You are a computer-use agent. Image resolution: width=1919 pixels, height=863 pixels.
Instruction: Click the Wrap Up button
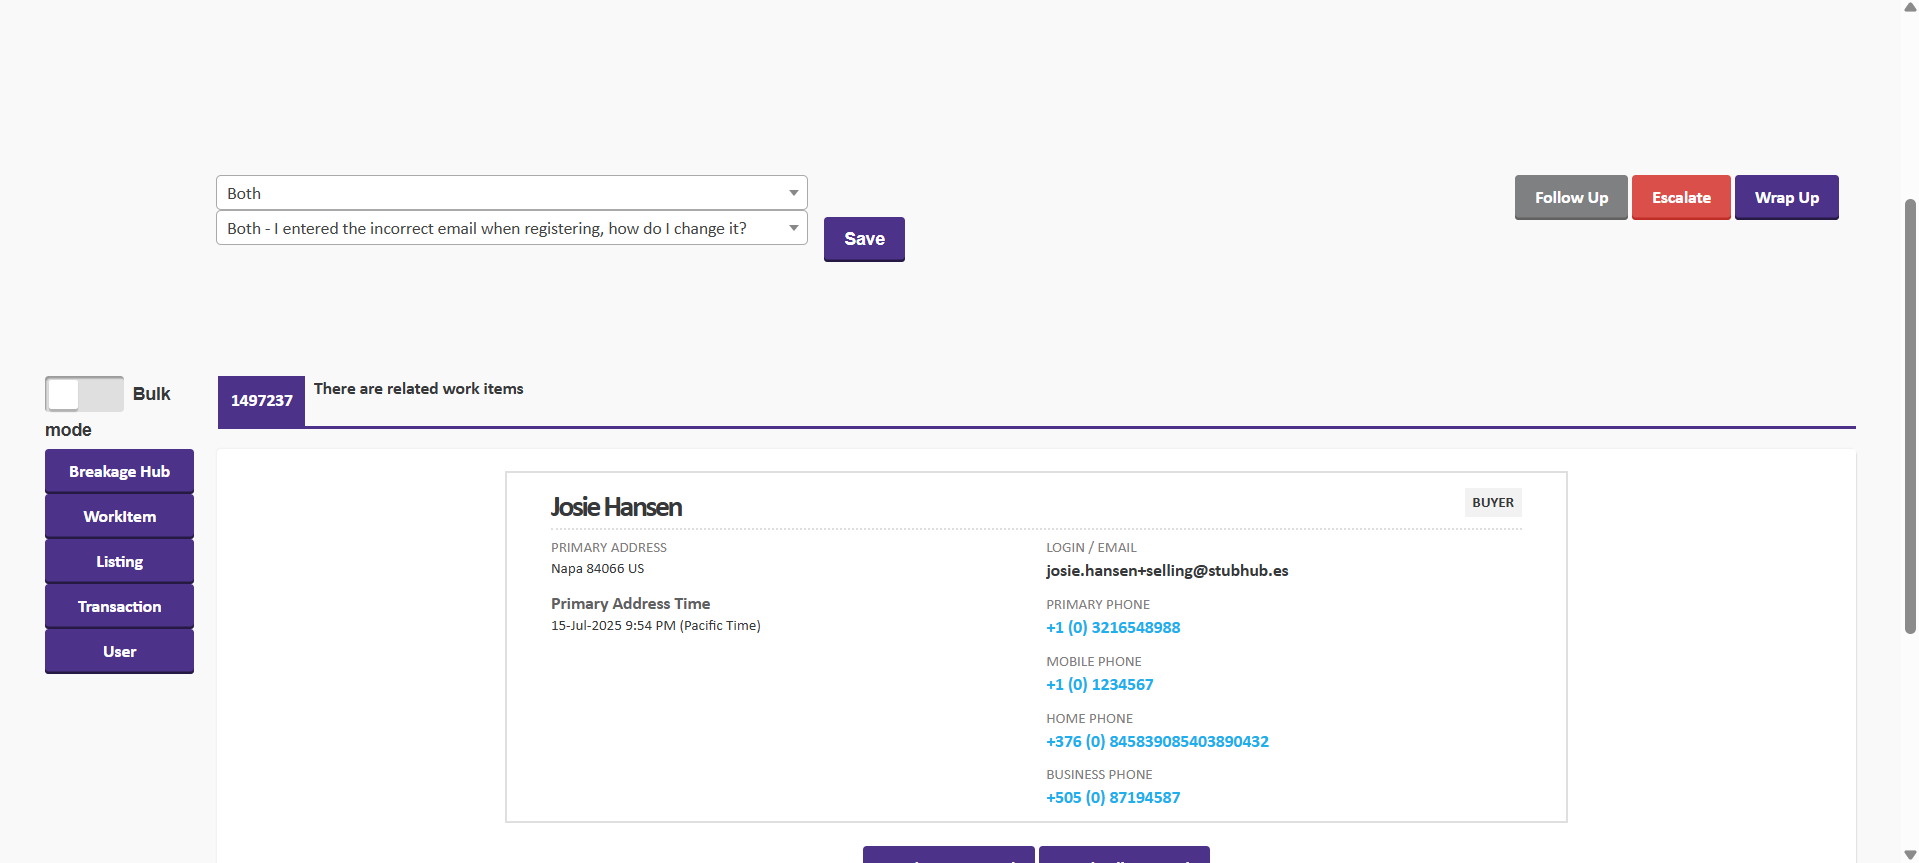click(x=1786, y=198)
